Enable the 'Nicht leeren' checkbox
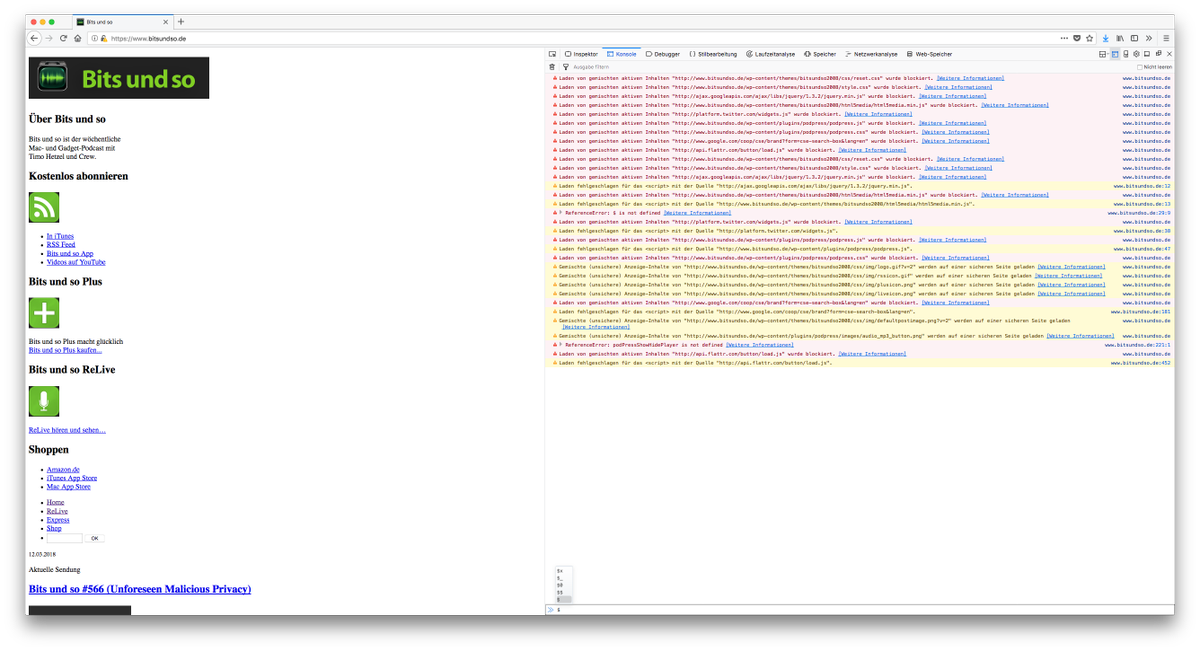Viewport: 1200px width, 651px height. click(x=1140, y=66)
